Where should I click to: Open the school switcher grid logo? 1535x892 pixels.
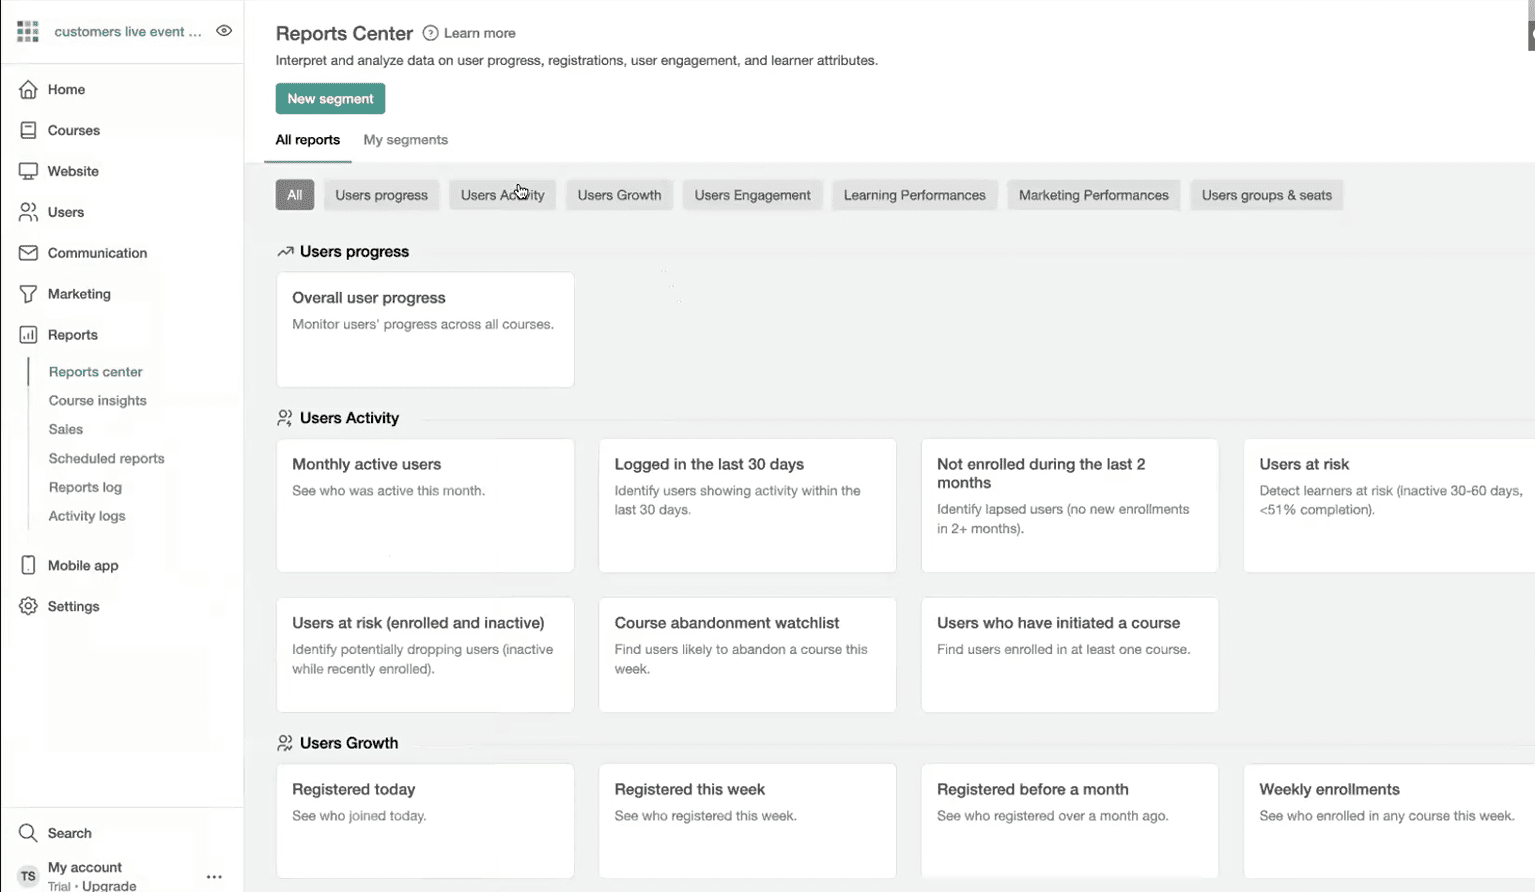click(x=27, y=30)
